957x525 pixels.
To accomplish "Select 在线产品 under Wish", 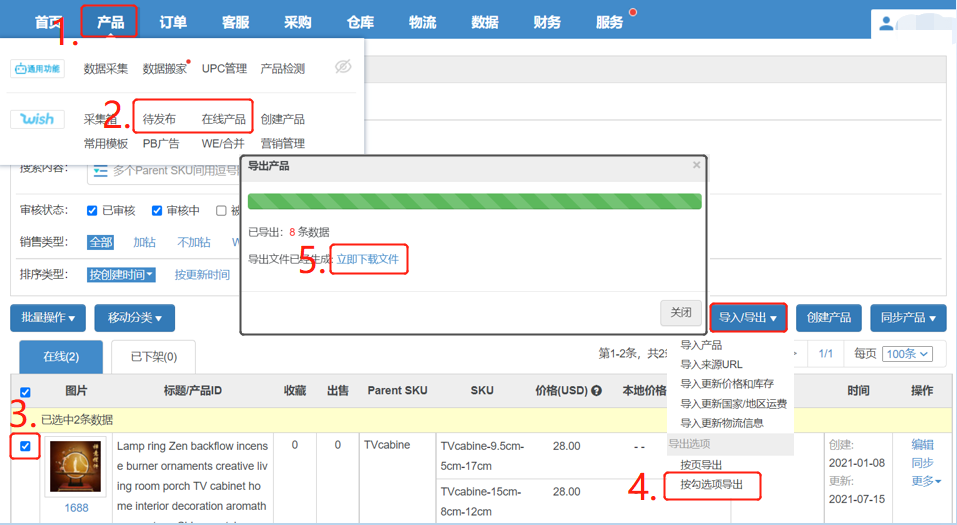I will [x=223, y=119].
